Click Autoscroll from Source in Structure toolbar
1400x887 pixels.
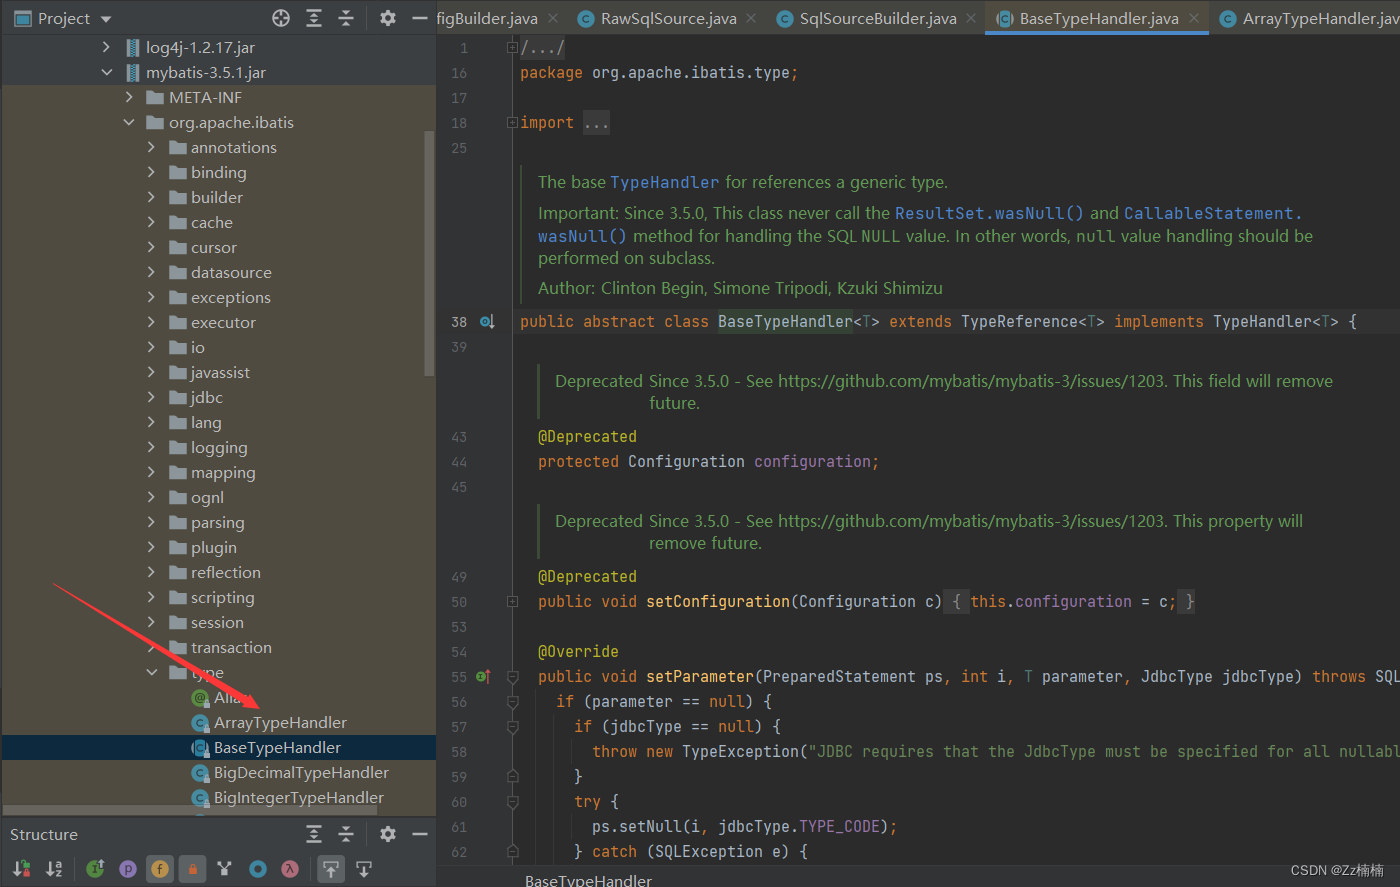click(x=364, y=869)
